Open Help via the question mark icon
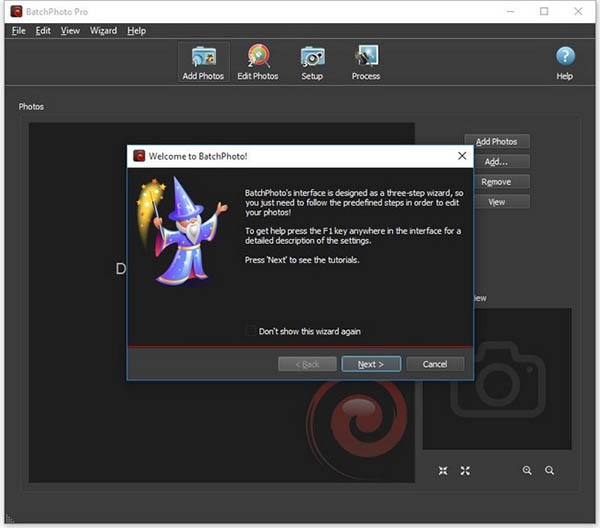 coord(565,62)
